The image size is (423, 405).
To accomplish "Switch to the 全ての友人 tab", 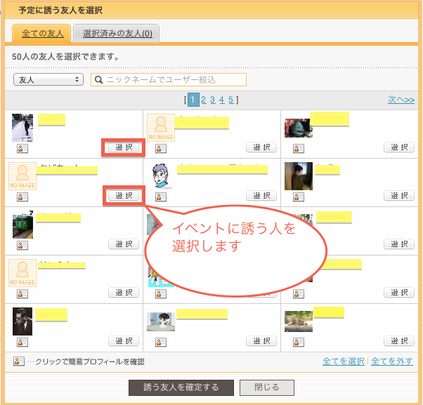I will coord(42,33).
